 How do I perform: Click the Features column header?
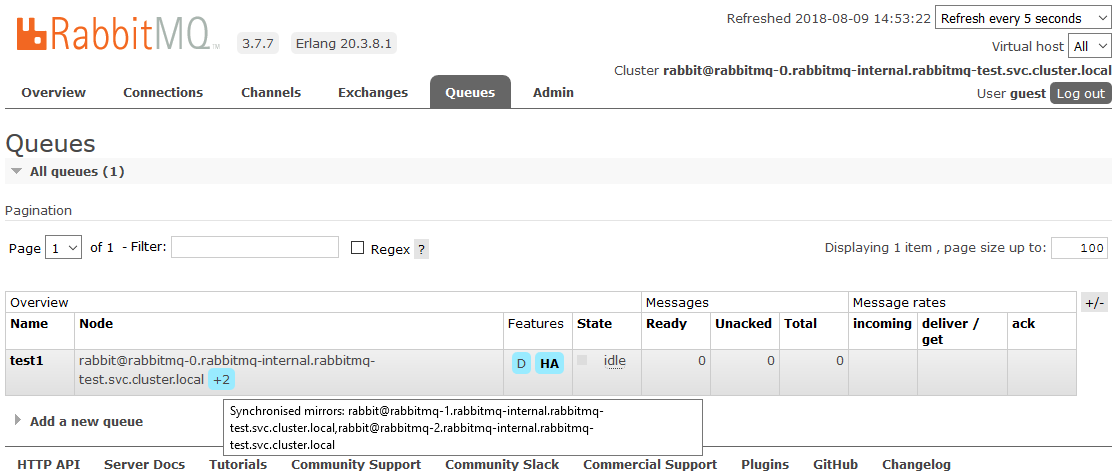(536, 323)
